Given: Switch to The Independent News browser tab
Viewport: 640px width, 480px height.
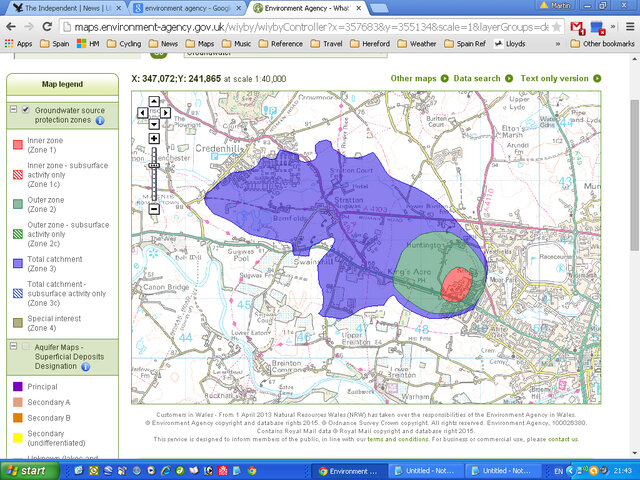Looking at the screenshot, I should [63, 8].
